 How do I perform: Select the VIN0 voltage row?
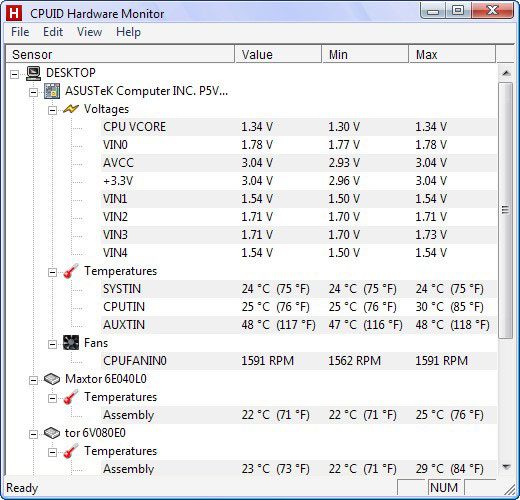pos(299,145)
